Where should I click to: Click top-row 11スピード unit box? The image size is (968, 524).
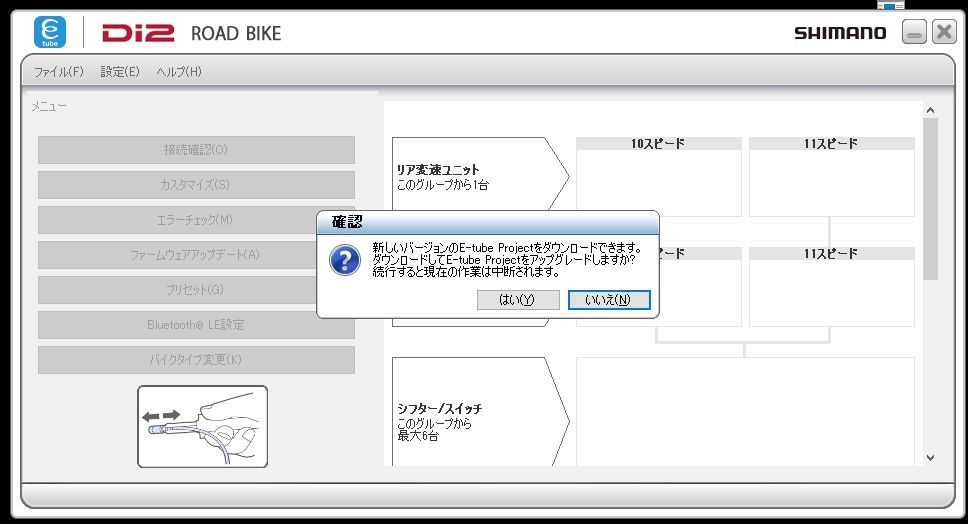point(832,177)
